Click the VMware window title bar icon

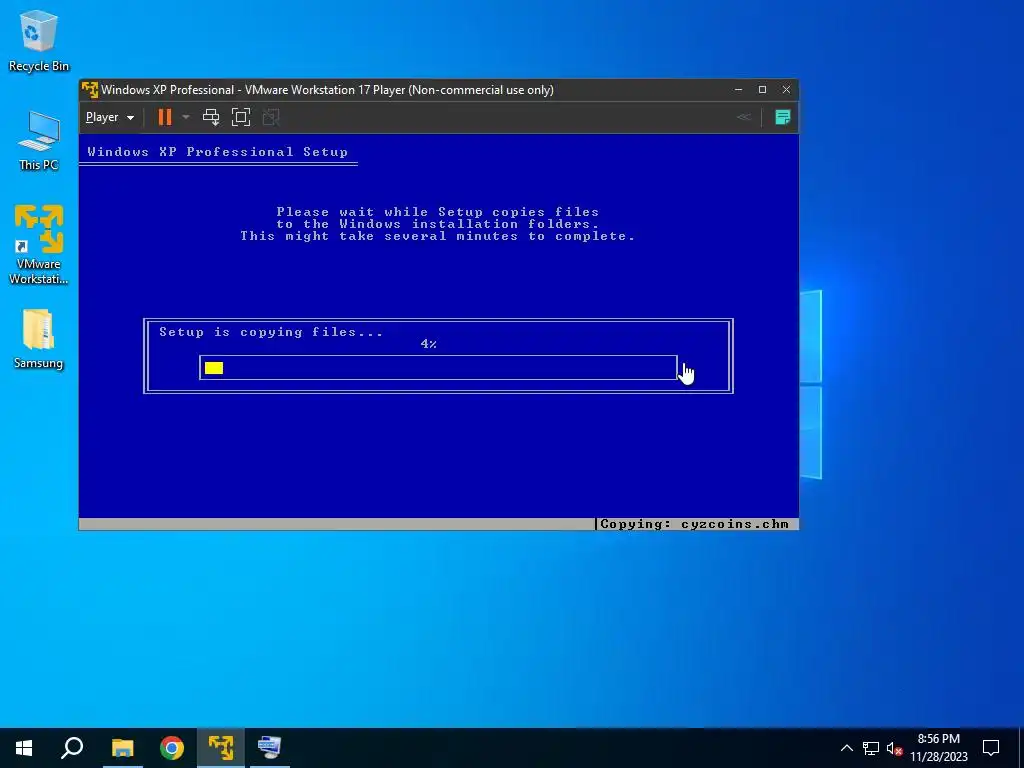pos(89,90)
